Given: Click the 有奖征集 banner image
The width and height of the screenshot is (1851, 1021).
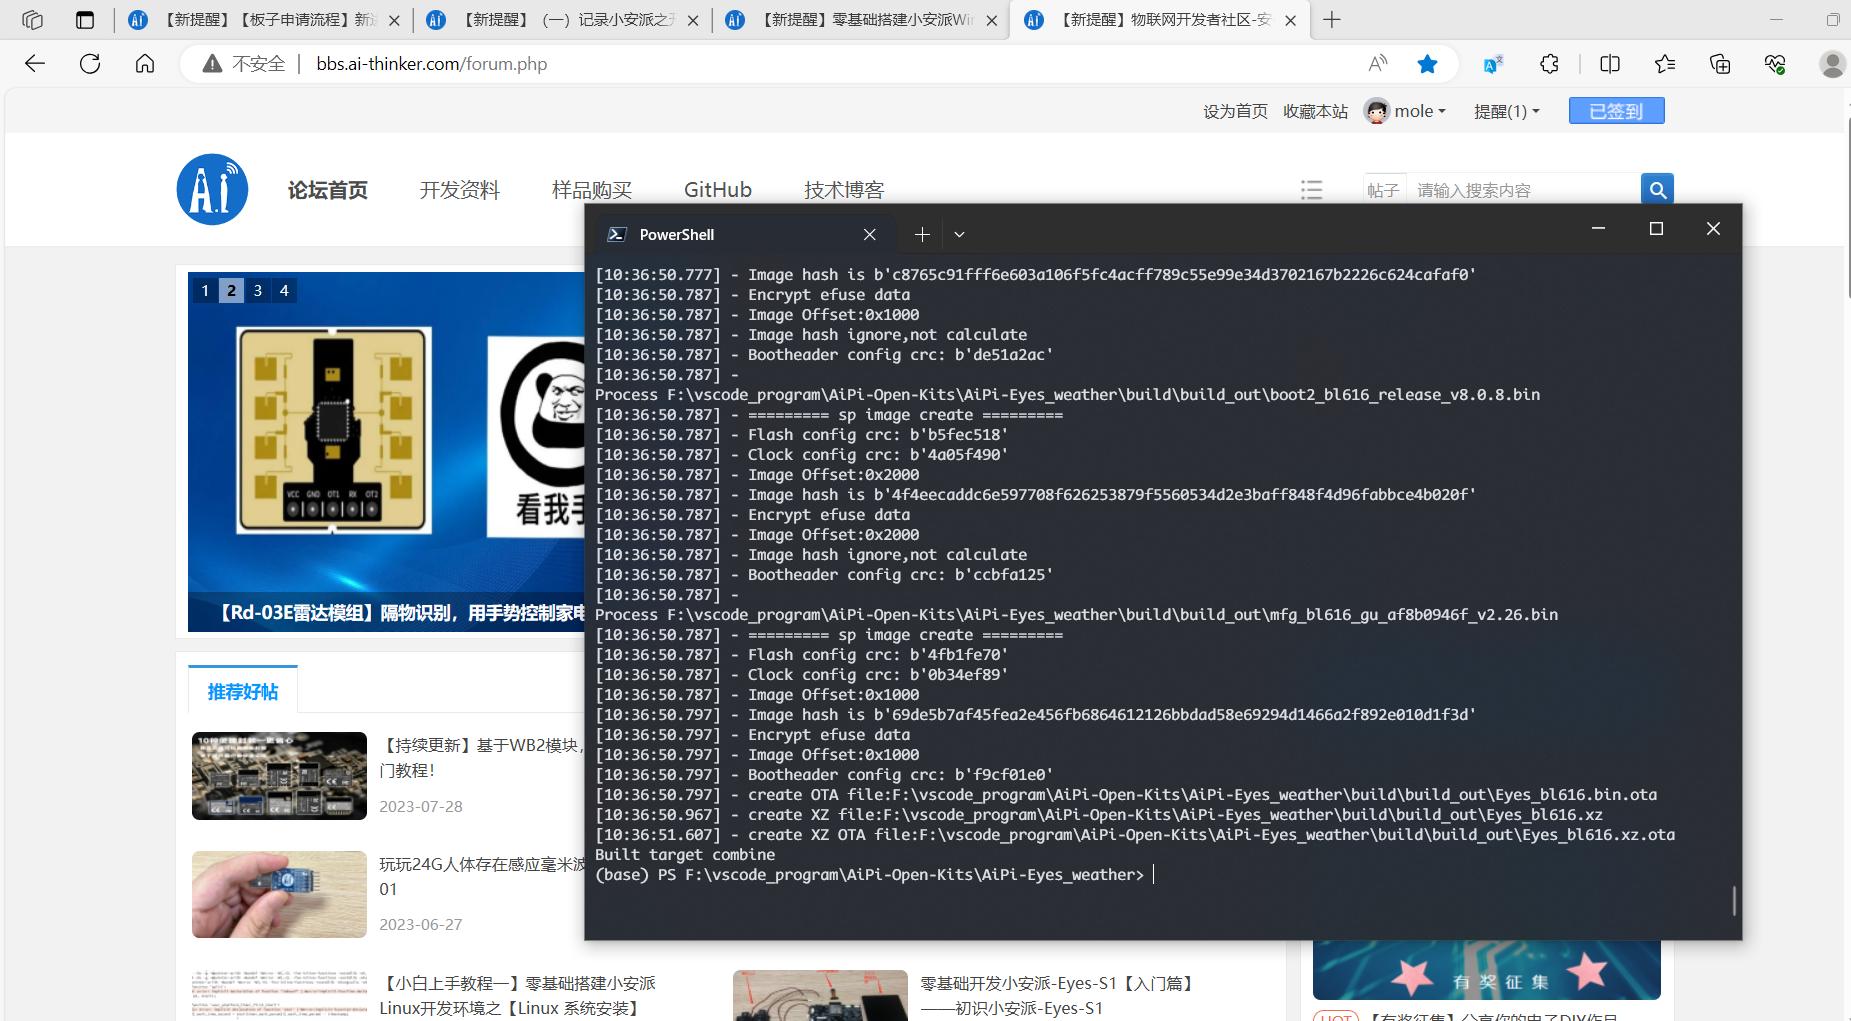Looking at the screenshot, I should pos(1486,969).
